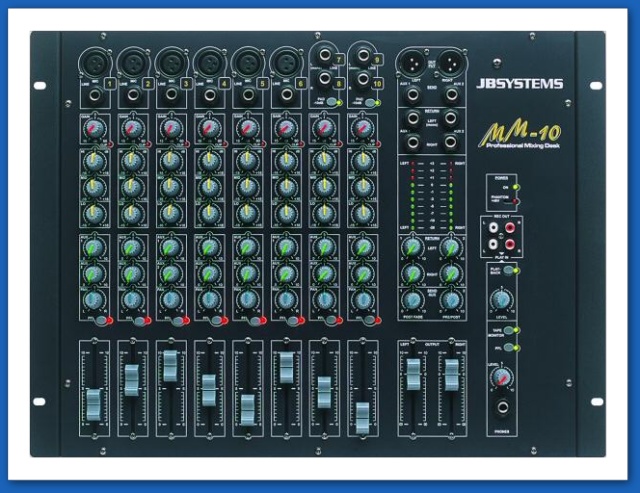Toggle the channel 9/10 strip PFL button
This screenshot has width=640, height=493.
point(369,321)
